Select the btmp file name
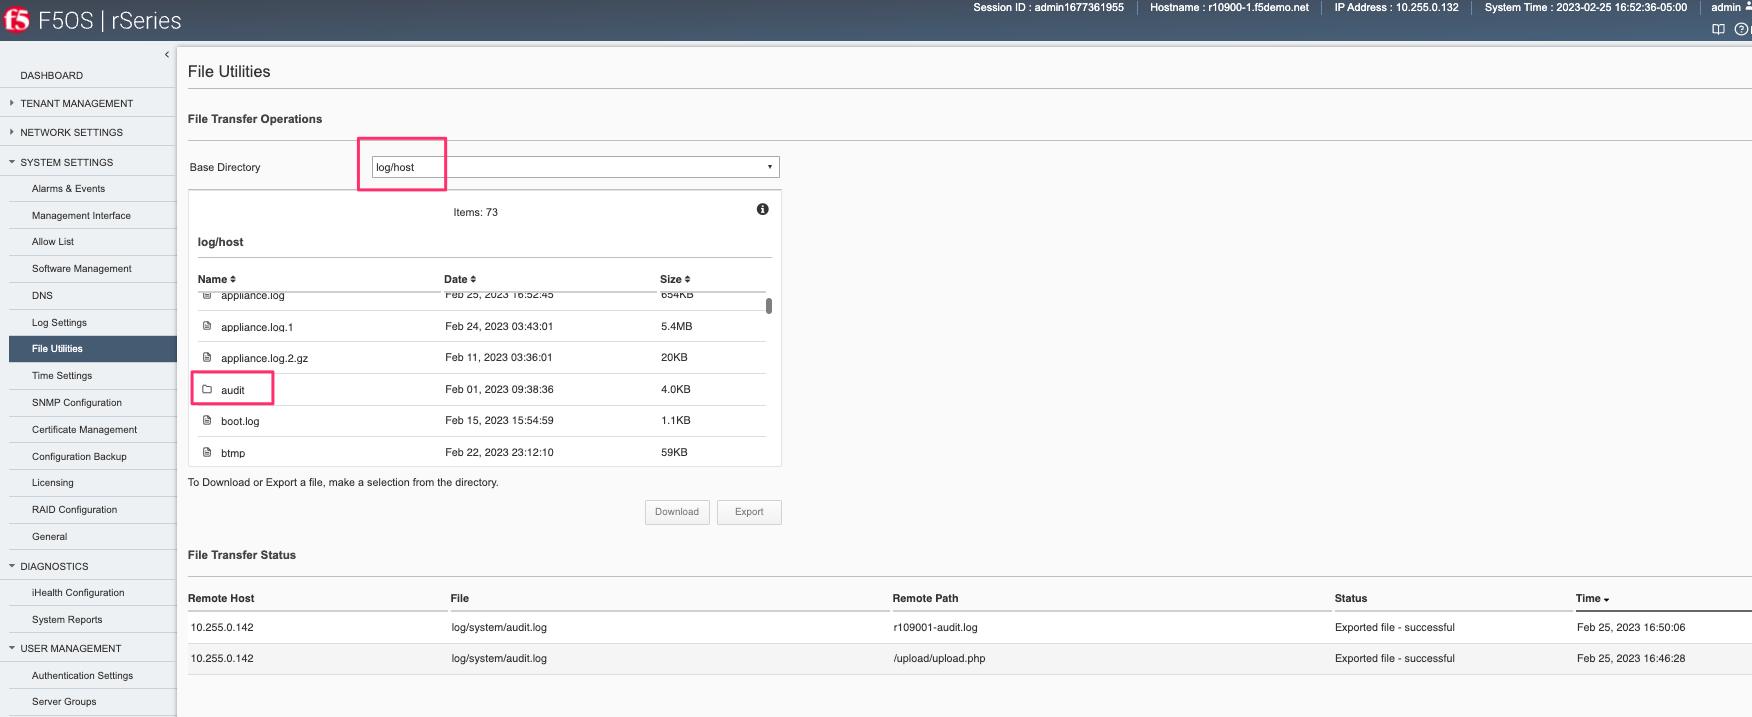Image resolution: width=1752 pixels, height=717 pixels. pos(233,453)
